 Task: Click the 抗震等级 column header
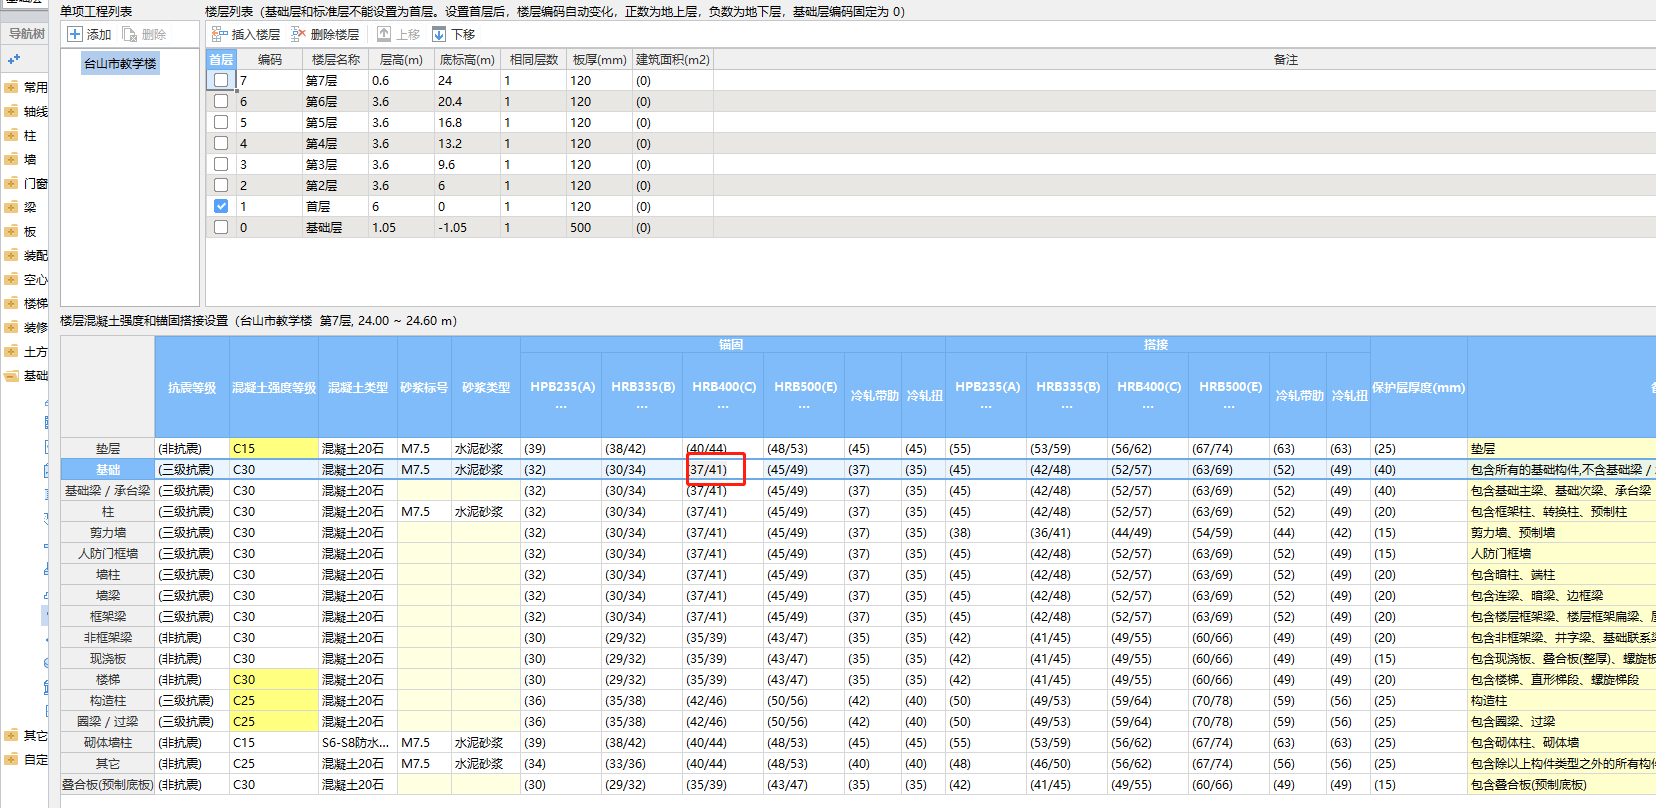(192, 388)
